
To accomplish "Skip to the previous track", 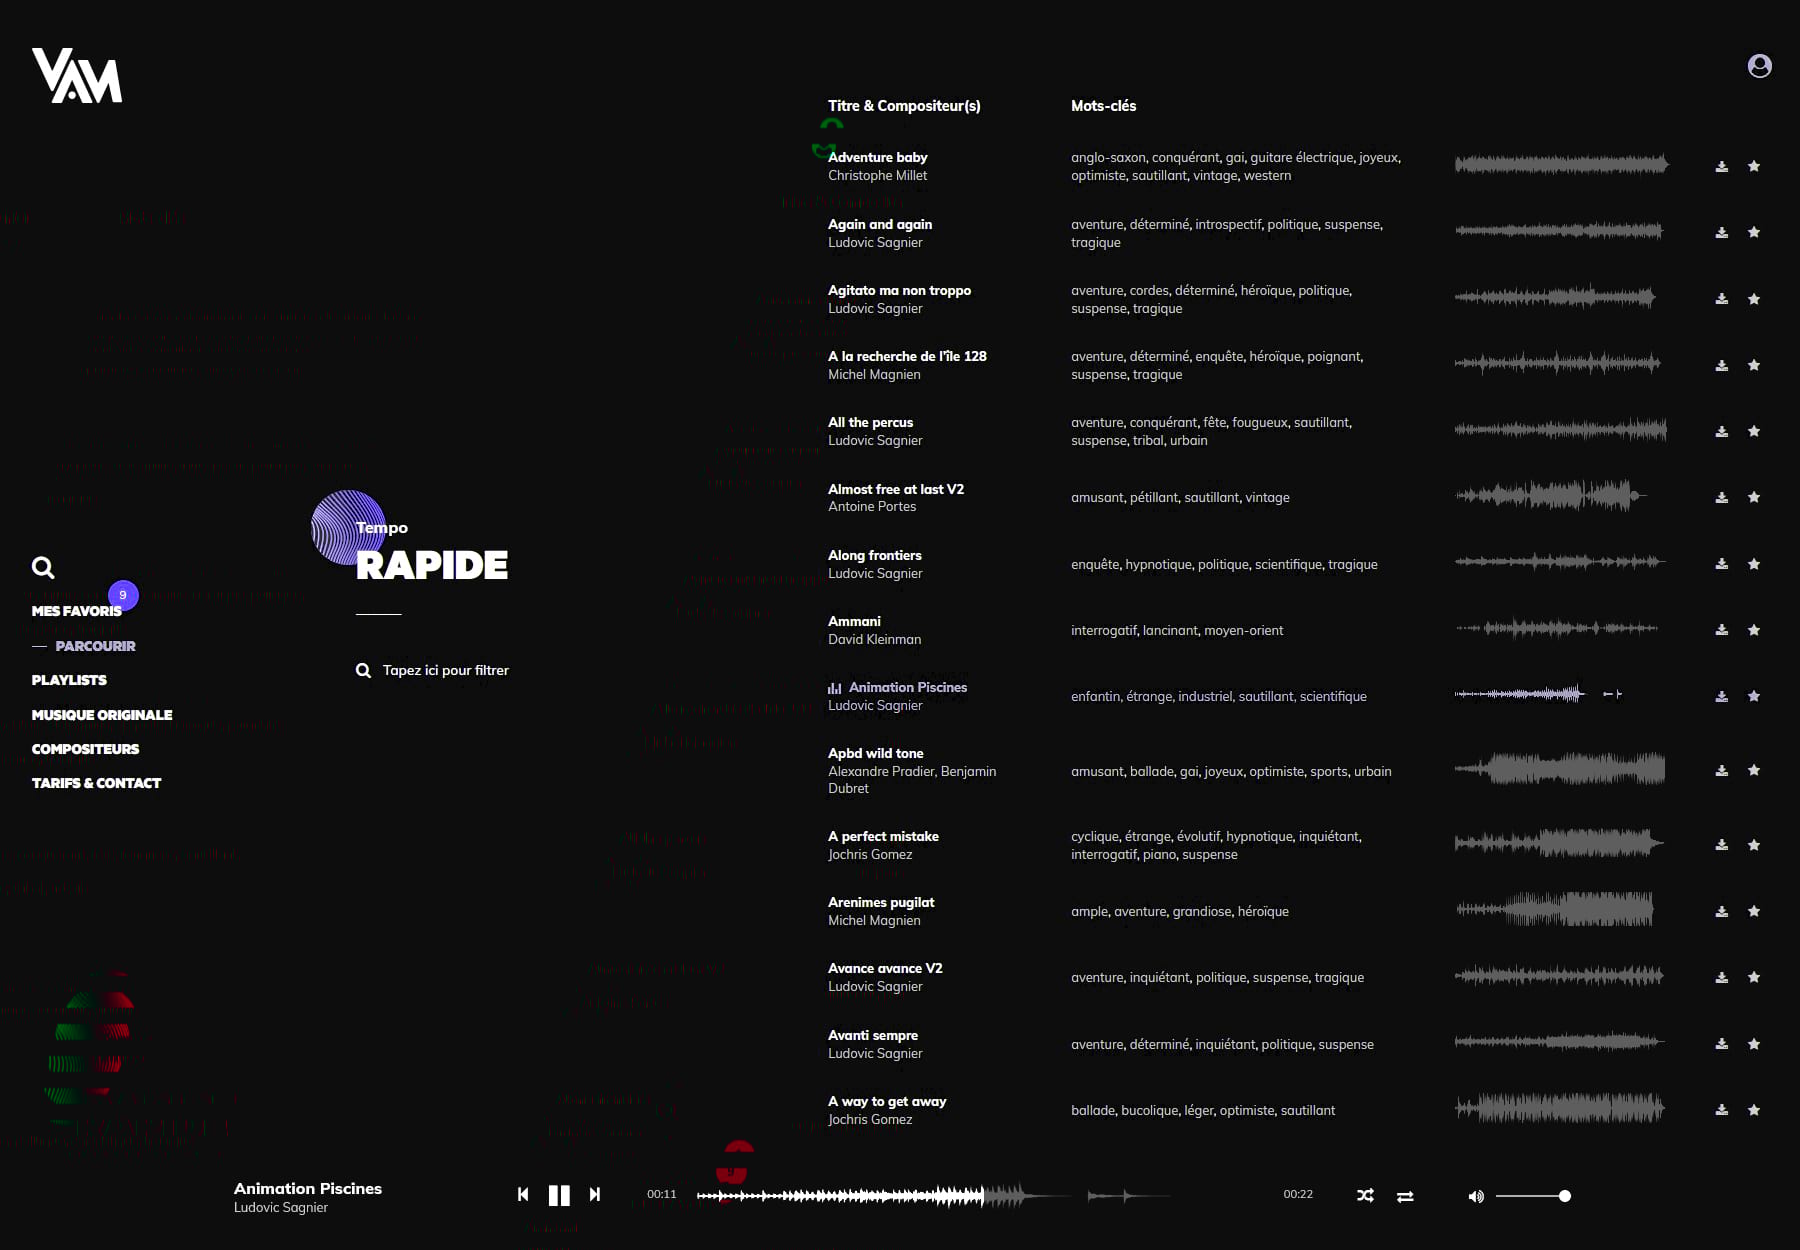I will coord(523,1194).
